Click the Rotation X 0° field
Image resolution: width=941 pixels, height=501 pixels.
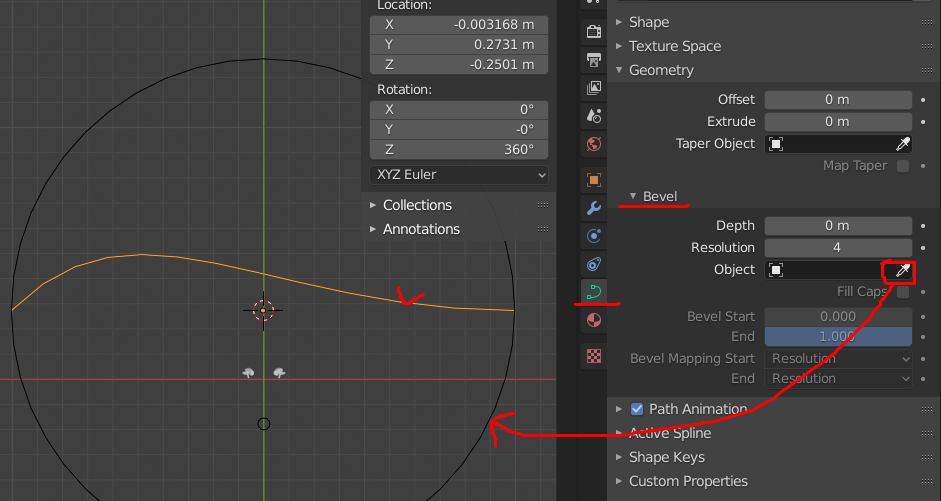tap(459, 110)
